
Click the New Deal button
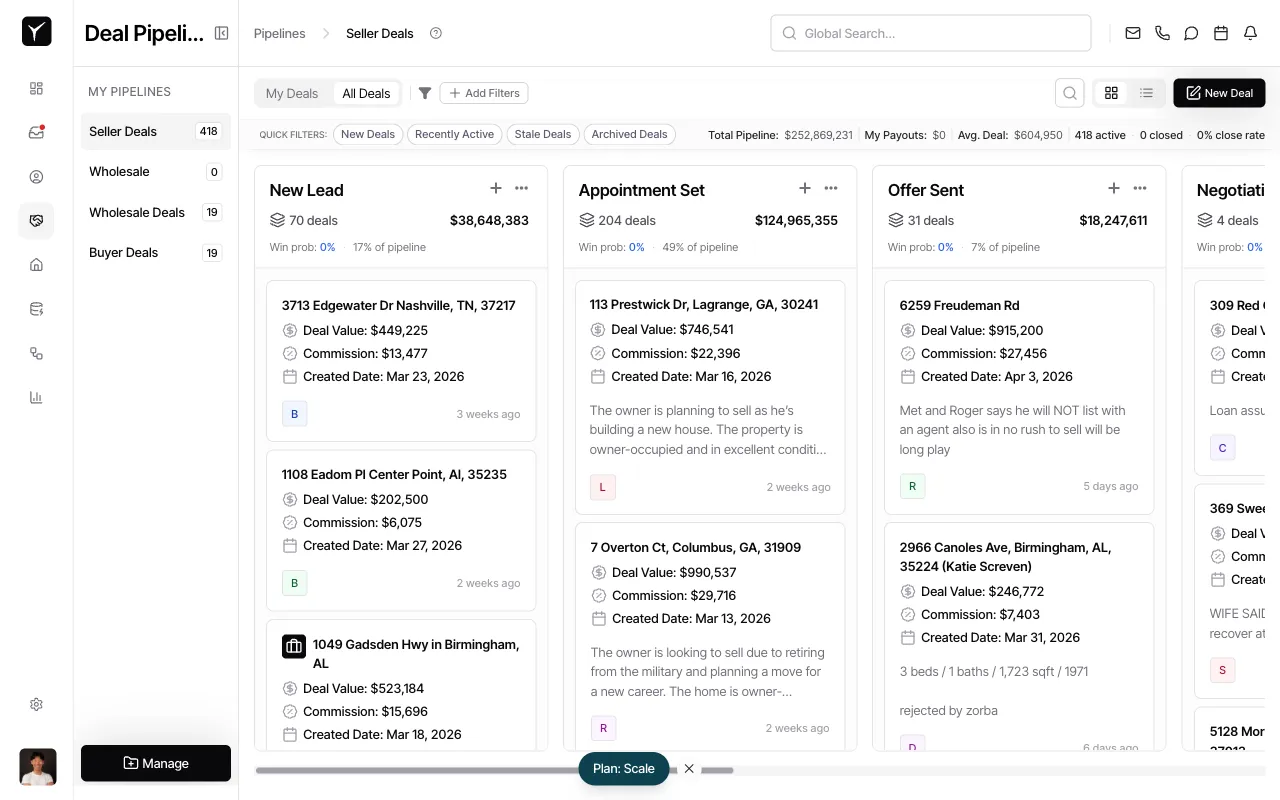click(1219, 93)
